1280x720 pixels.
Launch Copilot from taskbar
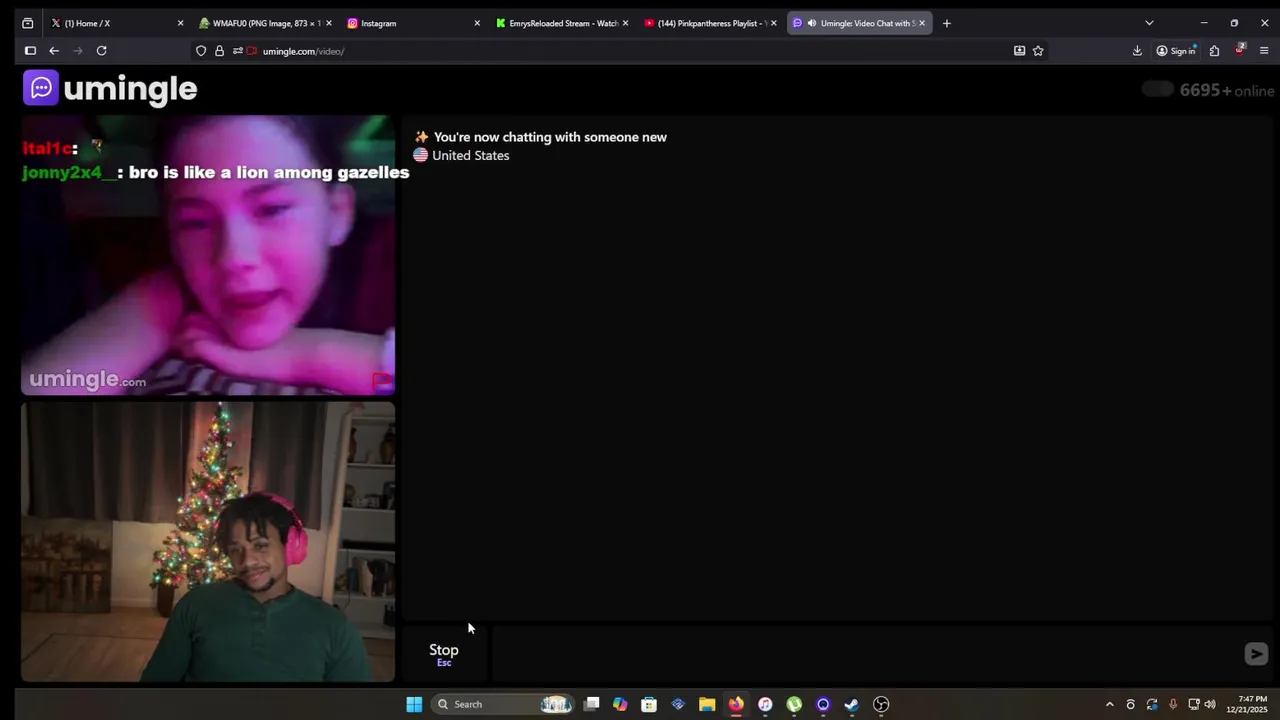coord(620,704)
